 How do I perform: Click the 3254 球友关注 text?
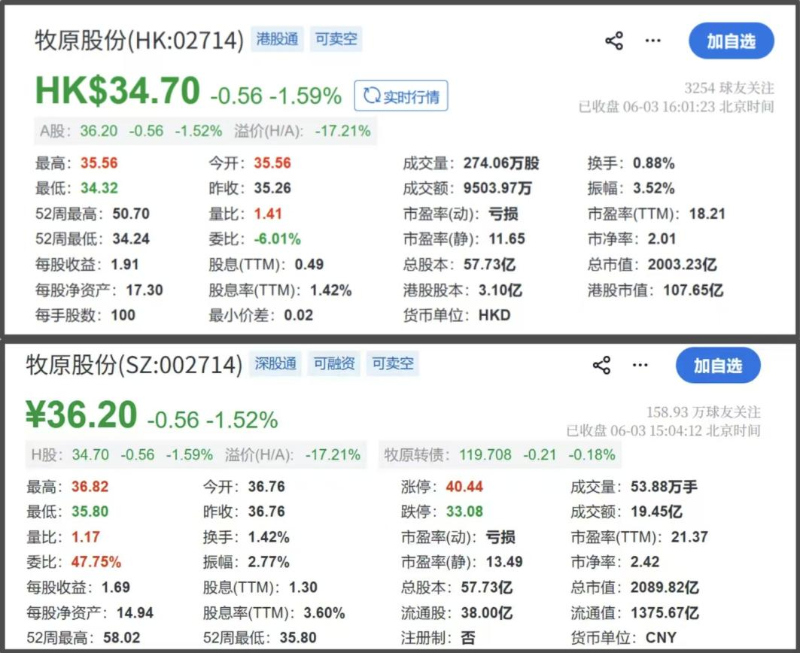click(x=729, y=88)
